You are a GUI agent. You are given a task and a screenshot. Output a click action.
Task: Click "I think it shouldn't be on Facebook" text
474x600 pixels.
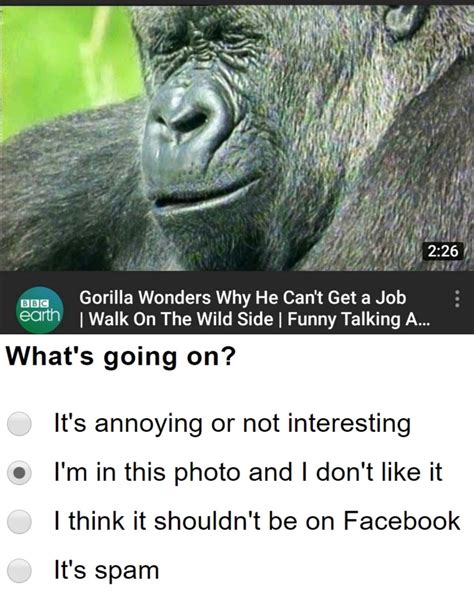tap(257, 521)
